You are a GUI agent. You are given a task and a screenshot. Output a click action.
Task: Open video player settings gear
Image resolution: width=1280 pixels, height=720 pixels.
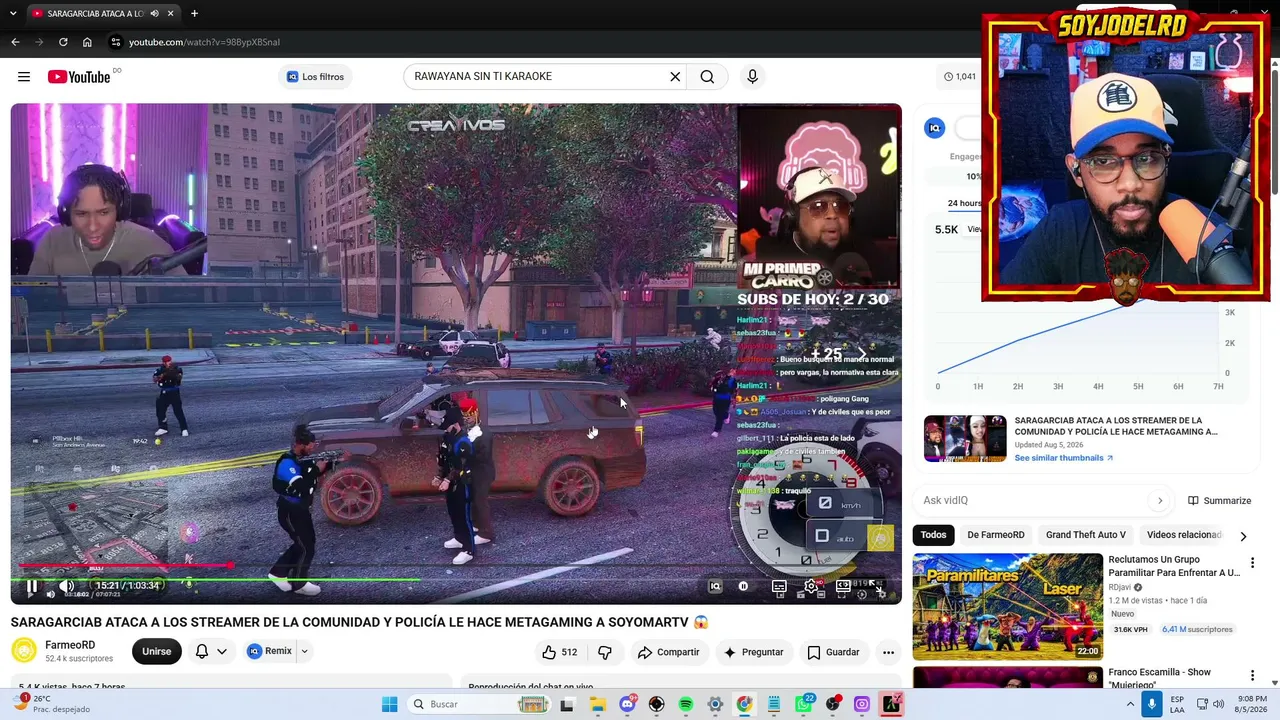(811, 587)
